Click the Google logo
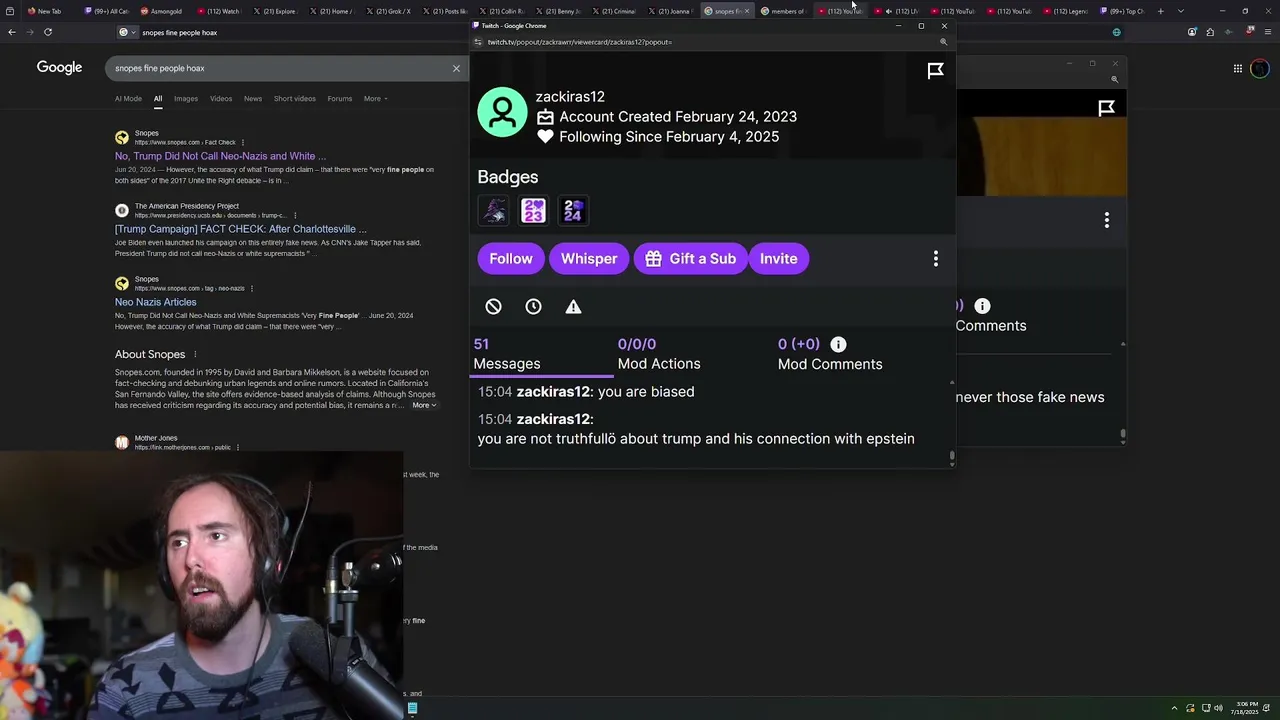Screen dimensions: 1280x720 [59, 67]
